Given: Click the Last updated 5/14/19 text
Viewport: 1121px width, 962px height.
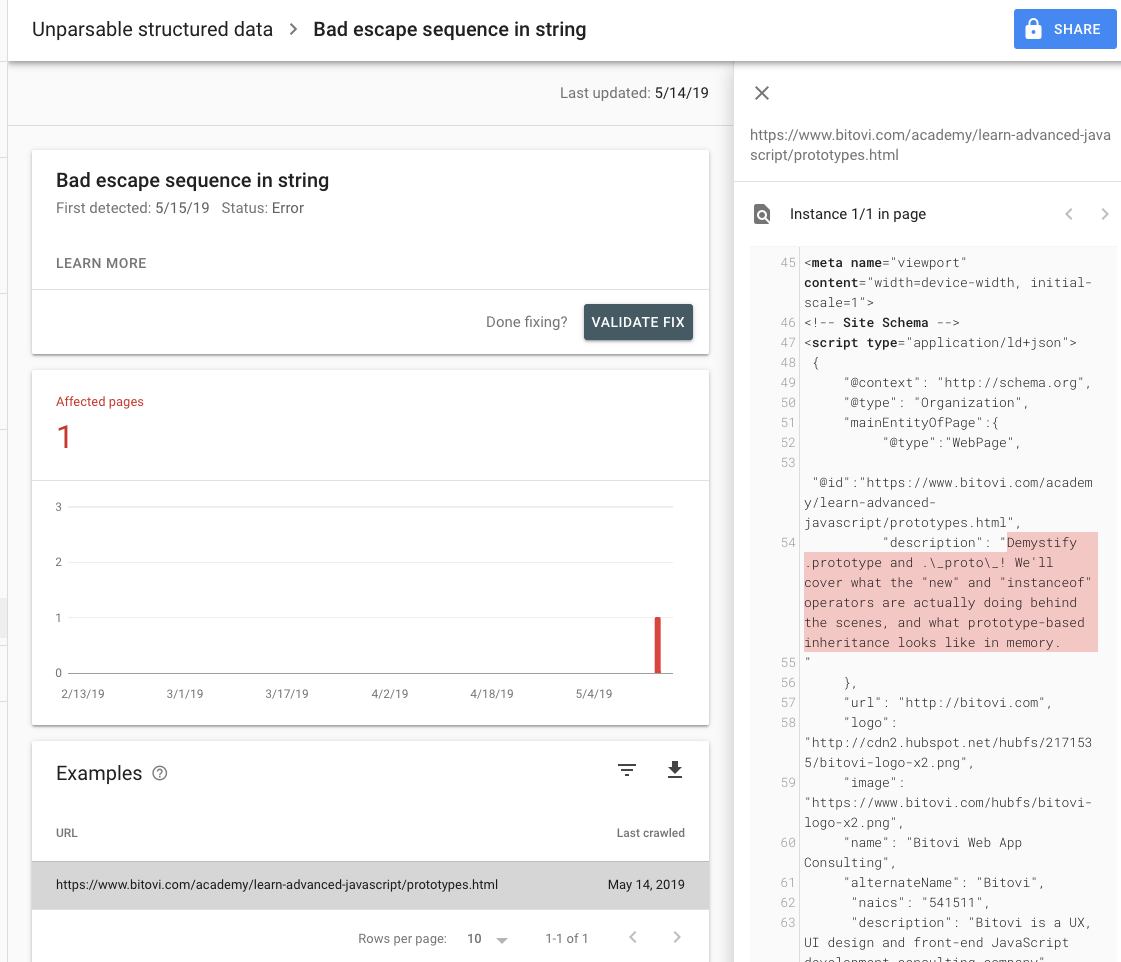Looking at the screenshot, I should click(634, 93).
